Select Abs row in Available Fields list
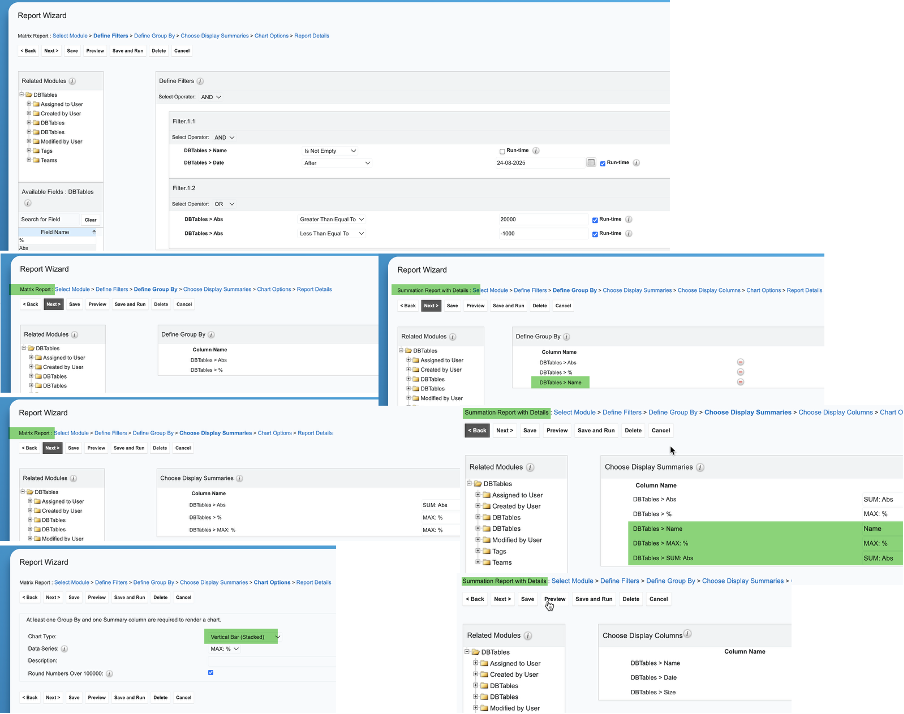Image resolution: width=904 pixels, height=714 pixels. 57,248
